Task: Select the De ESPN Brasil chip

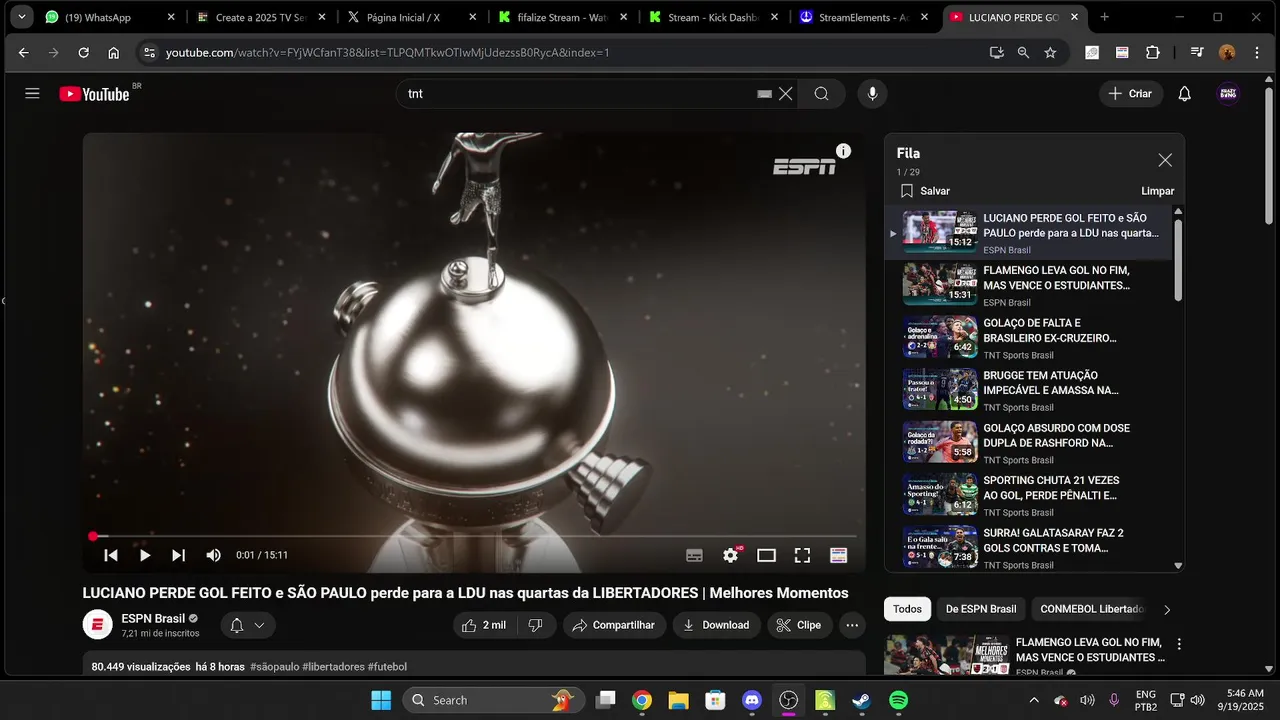Action: click(x=981, y=609)
